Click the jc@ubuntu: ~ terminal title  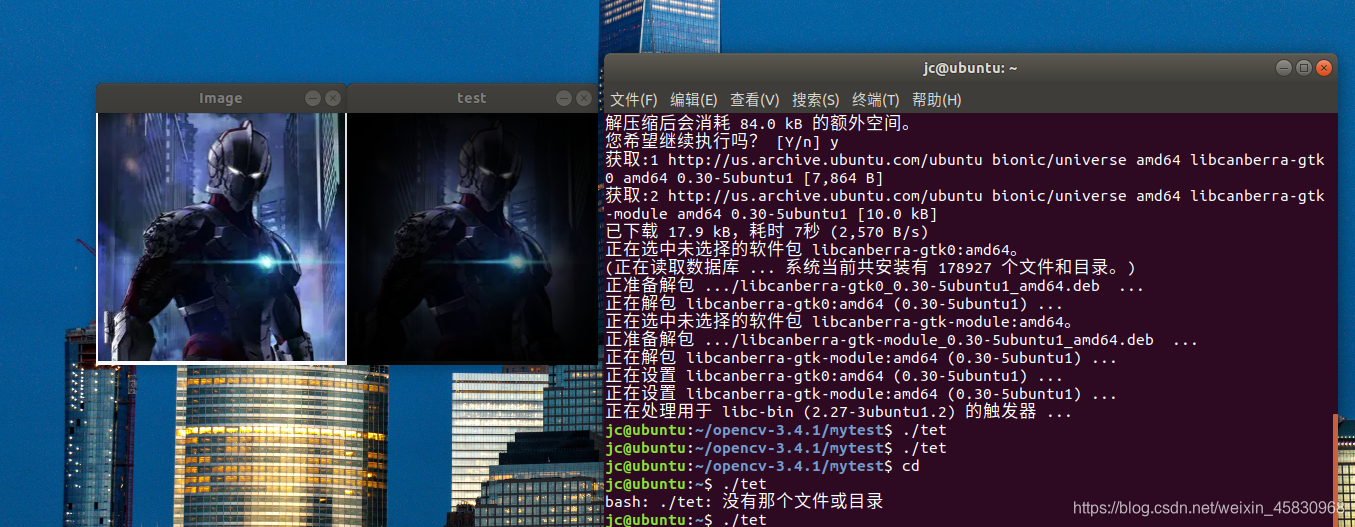(970, 68)
